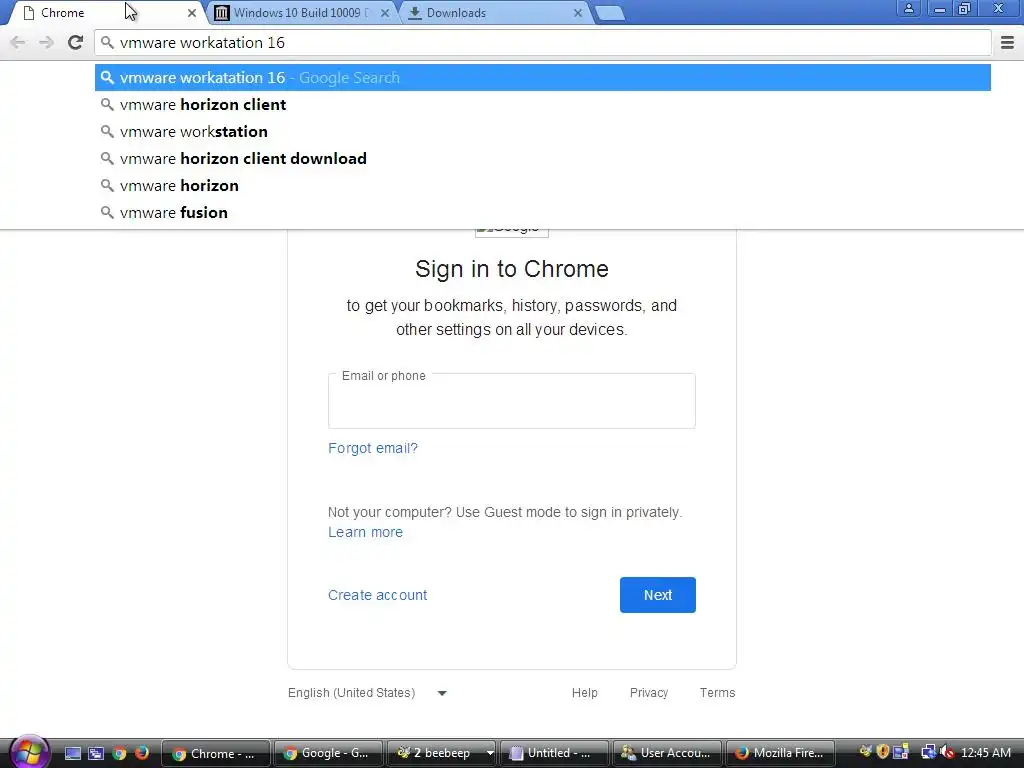Image resolution: width=1024 pixels, height=768 pixels.
Task: Close the Windows 10 Build 10009 tab
Action: coord(385,13)
